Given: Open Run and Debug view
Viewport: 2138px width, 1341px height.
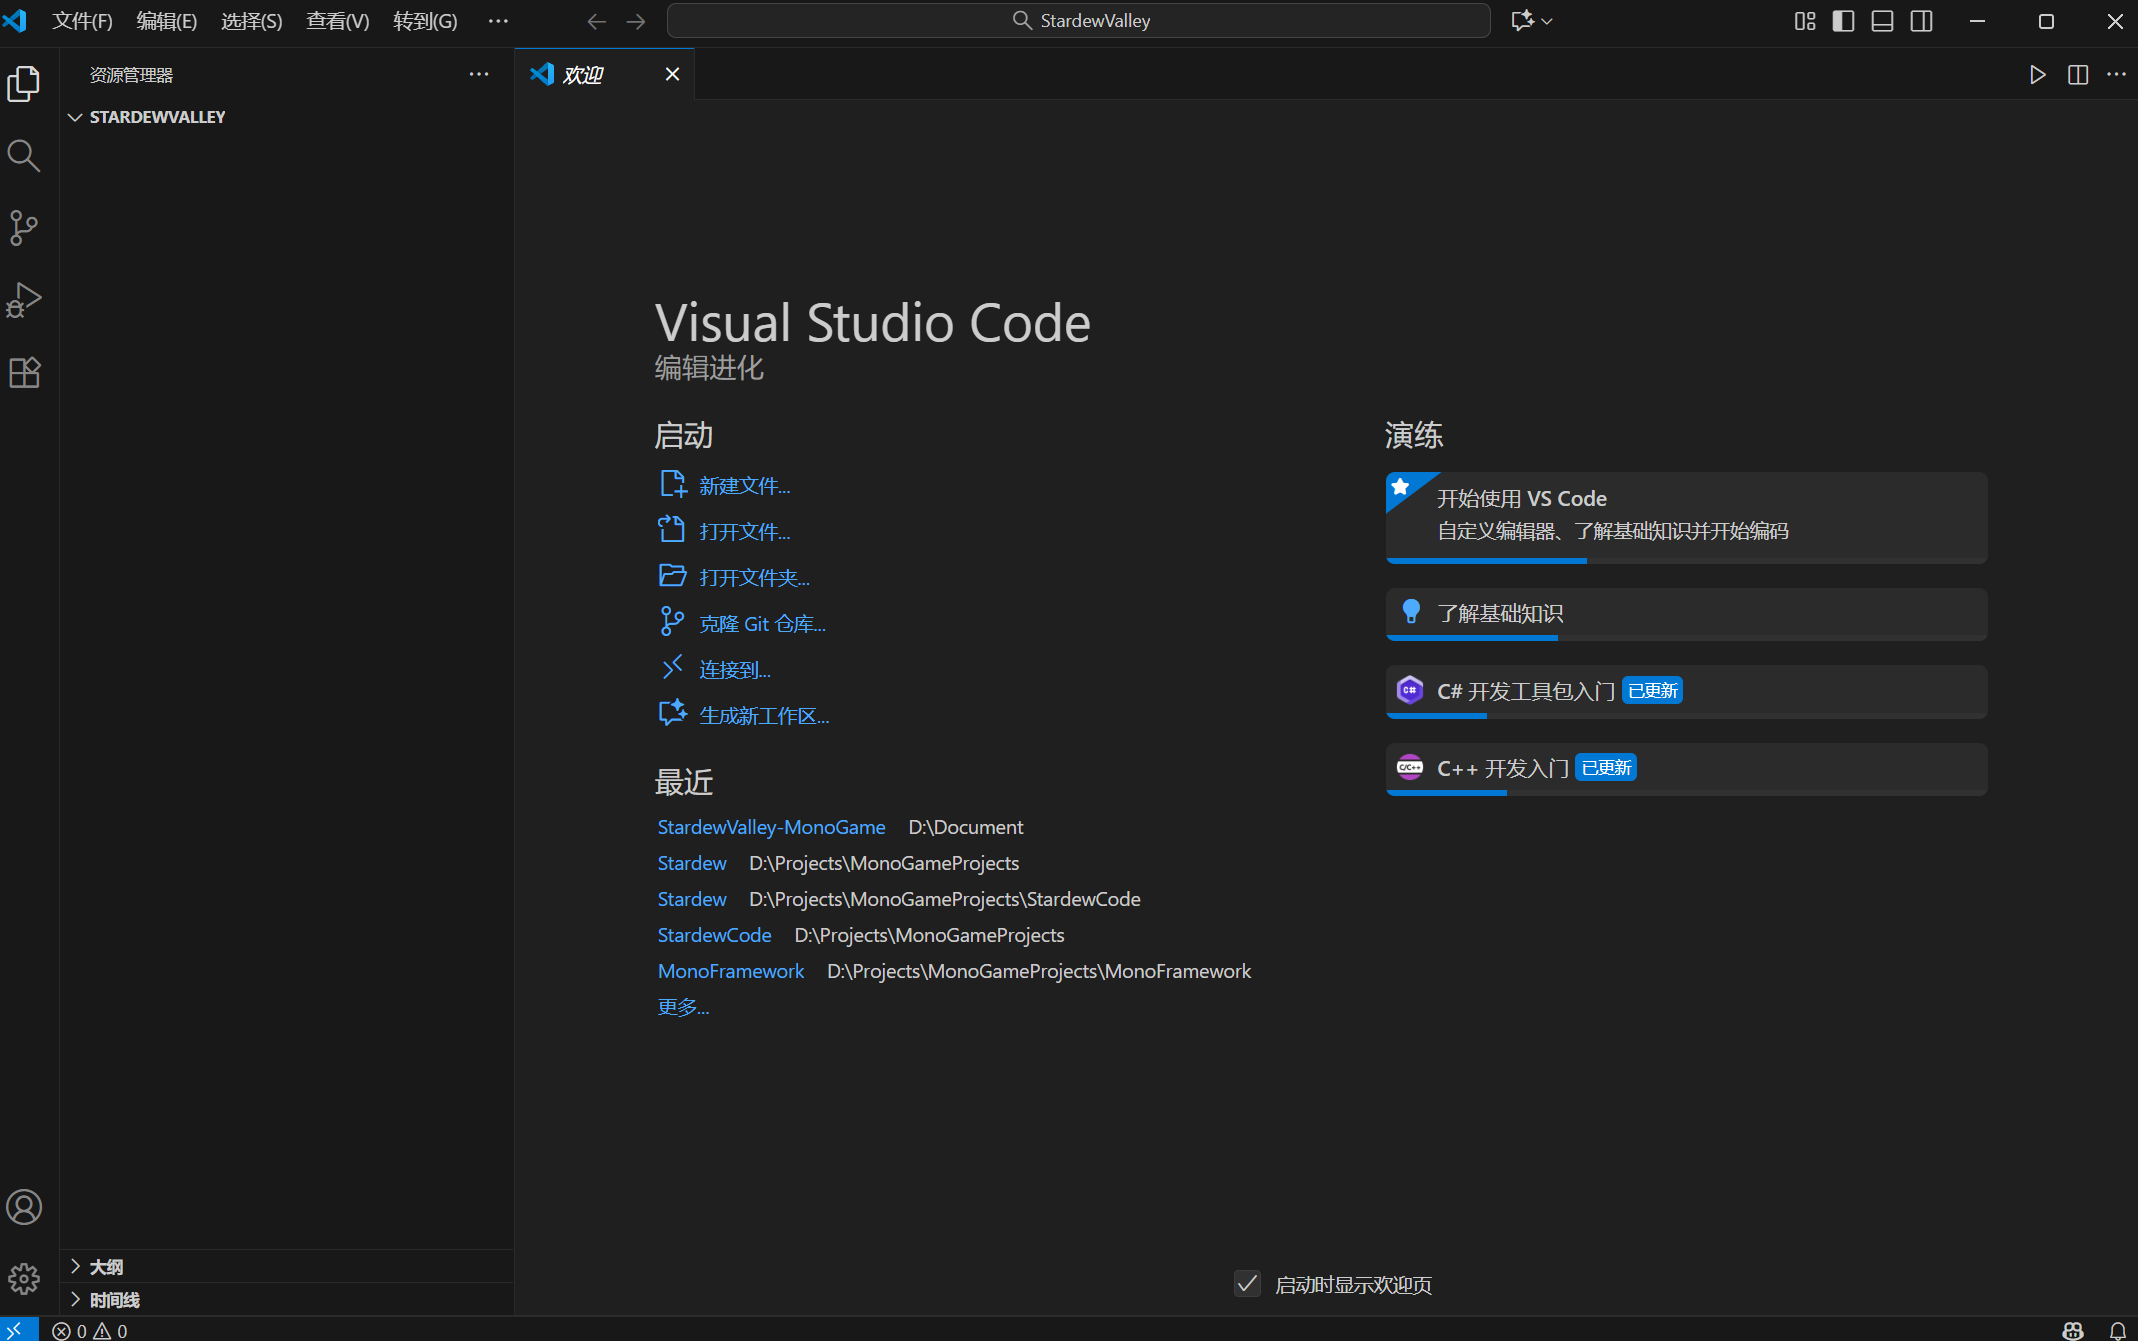Looking at the screenshot, I should click(24, 300).
